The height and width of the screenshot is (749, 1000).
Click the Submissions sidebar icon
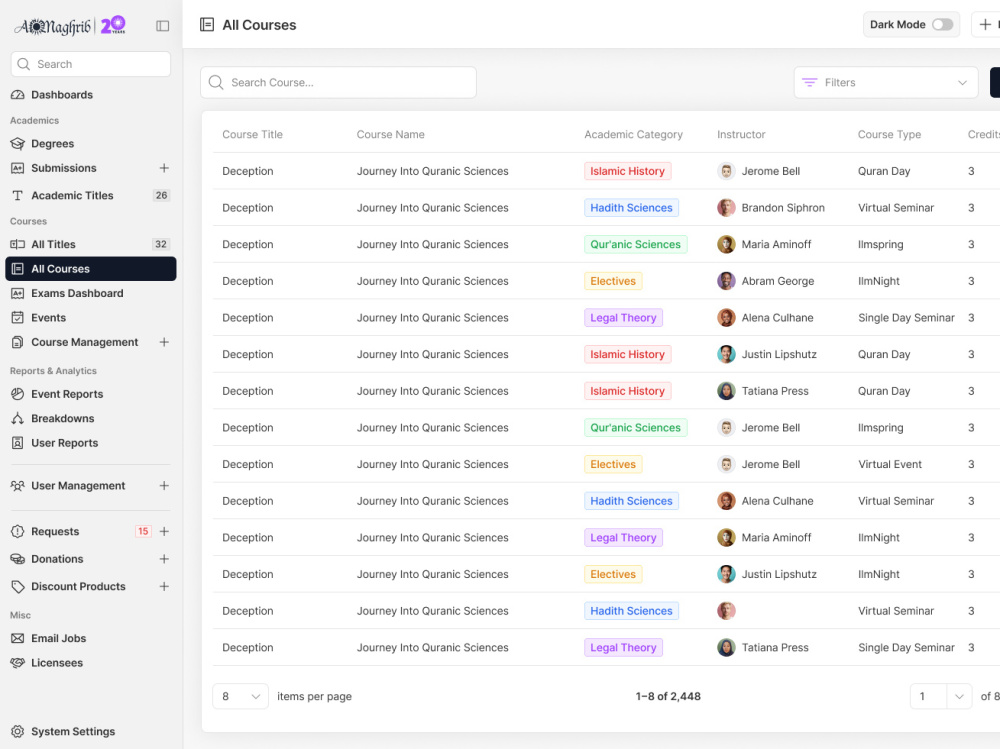[x=17, y=168]
